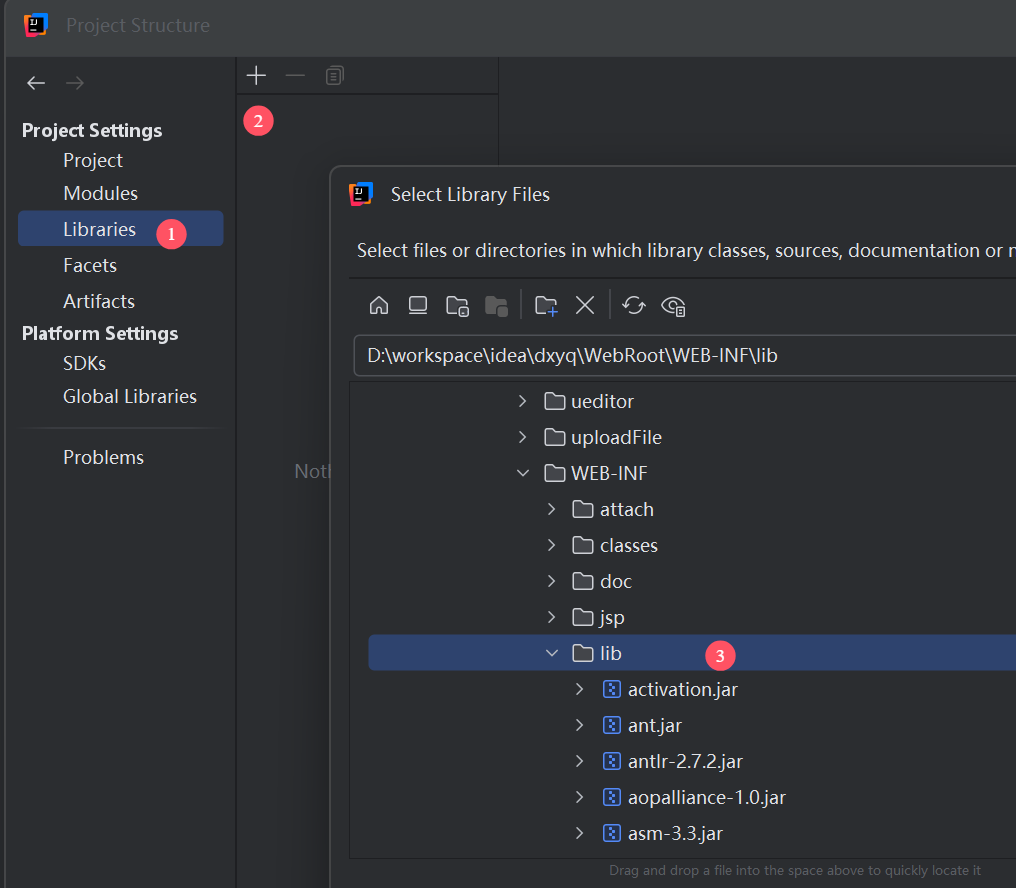Refresh the file tree
The width and height of the screenshot is (1016, 888).
pyautogui.click(x=634, y=306)
